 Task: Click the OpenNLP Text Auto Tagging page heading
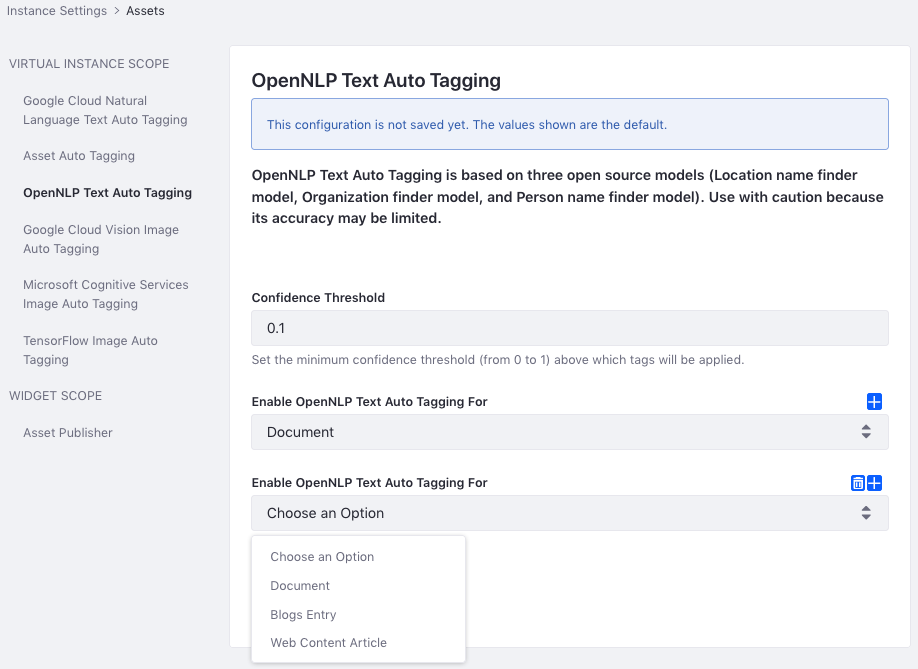376,80
